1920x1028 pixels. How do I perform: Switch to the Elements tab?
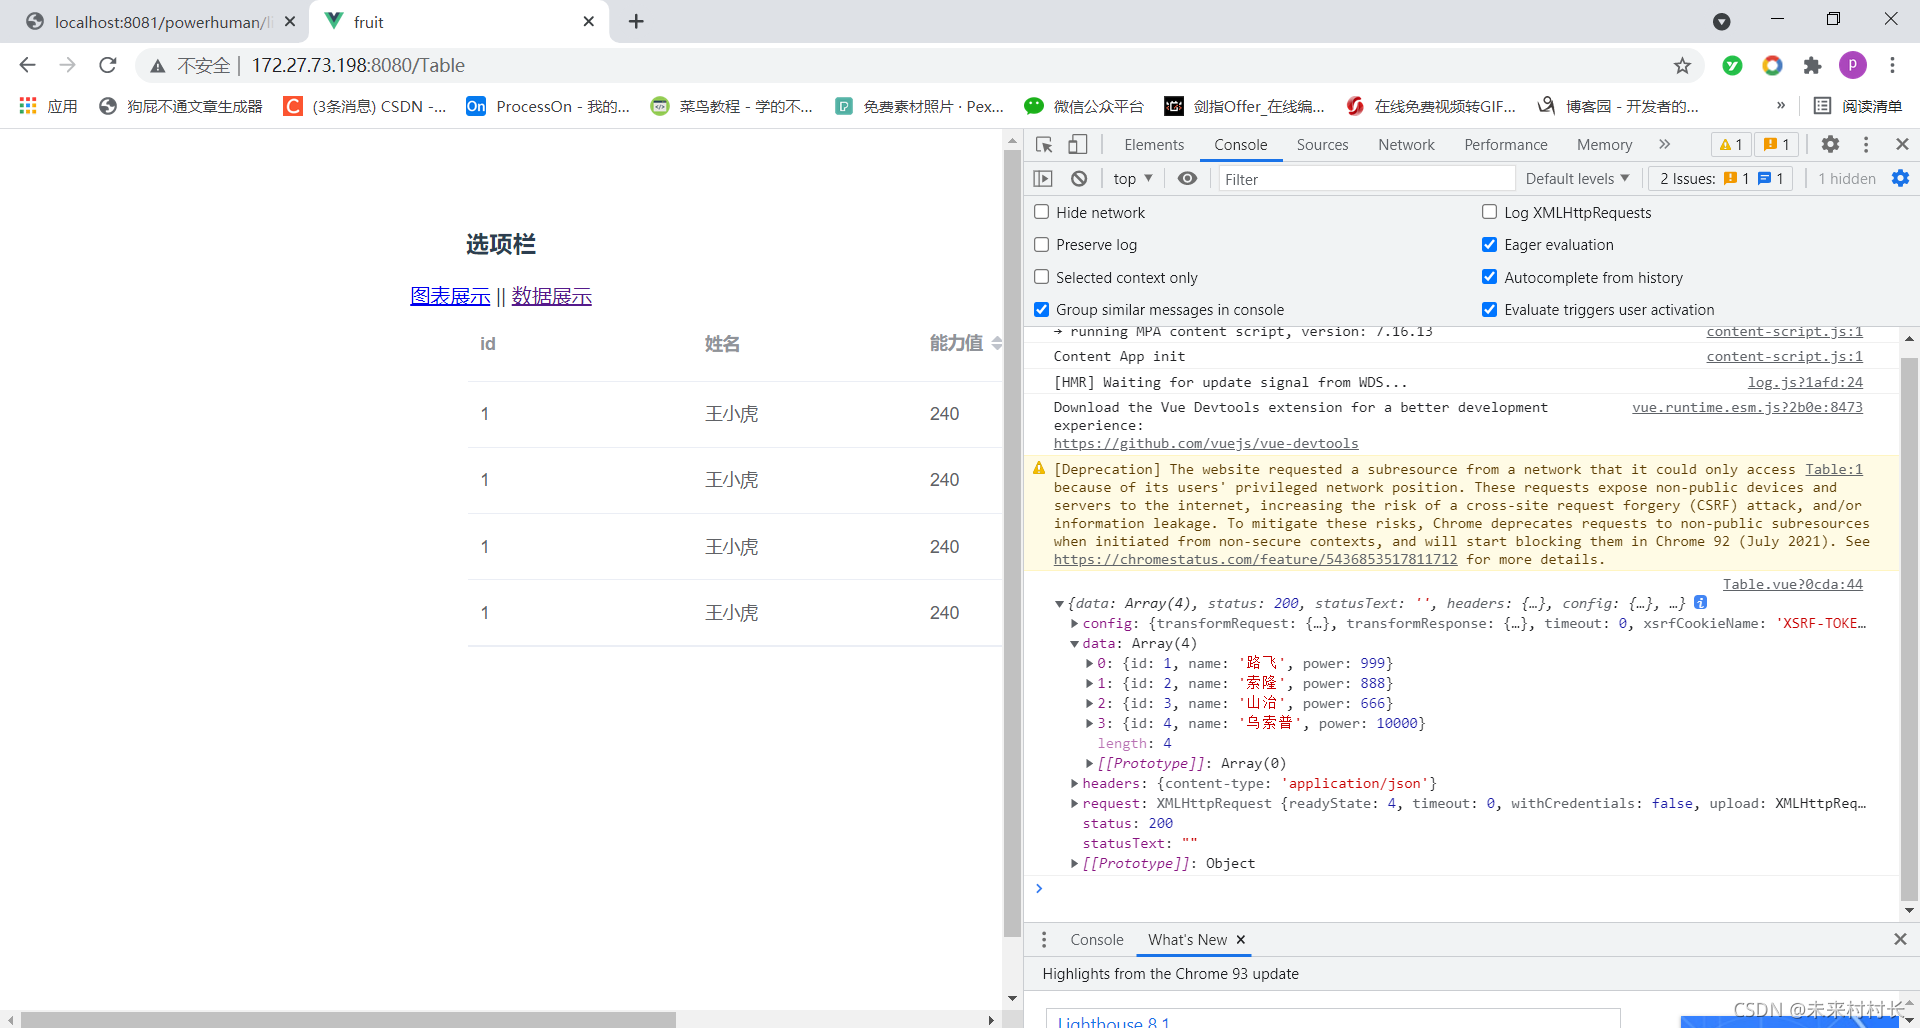[1154, 145]
